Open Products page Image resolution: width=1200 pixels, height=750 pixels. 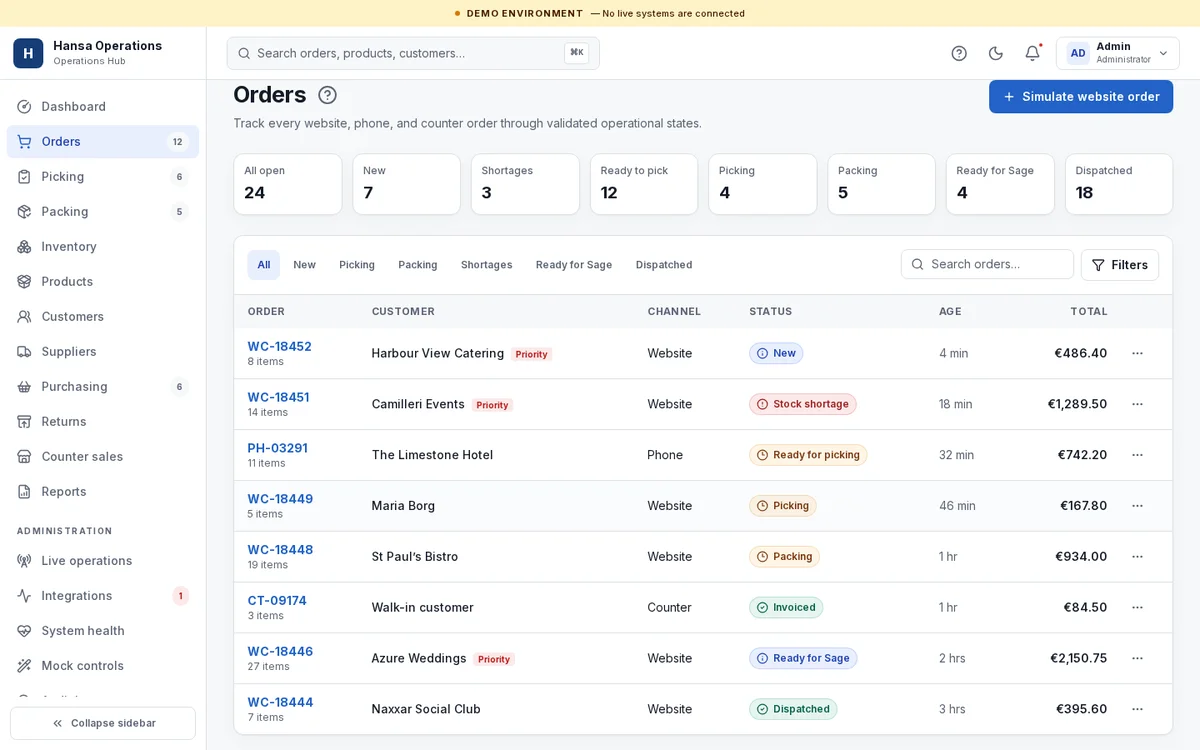(103, 282)
